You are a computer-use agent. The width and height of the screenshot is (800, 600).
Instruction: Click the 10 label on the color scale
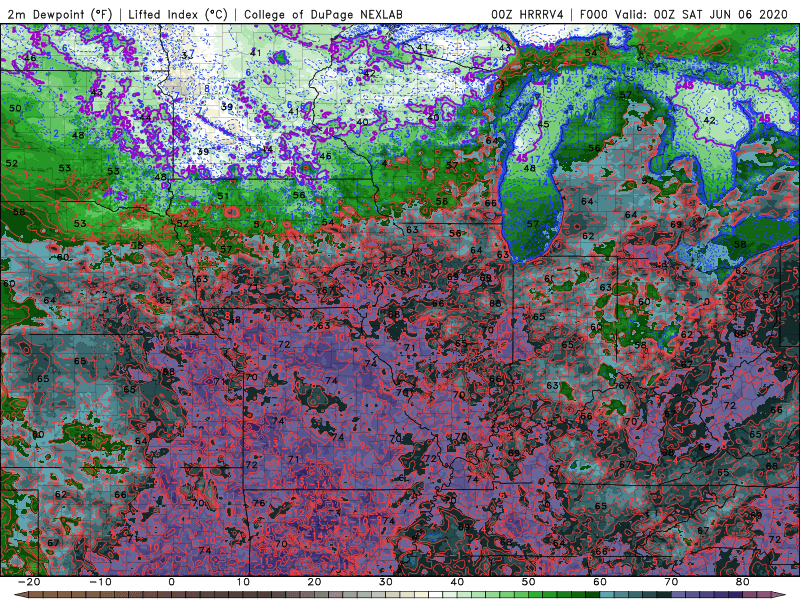click(243, 582)
